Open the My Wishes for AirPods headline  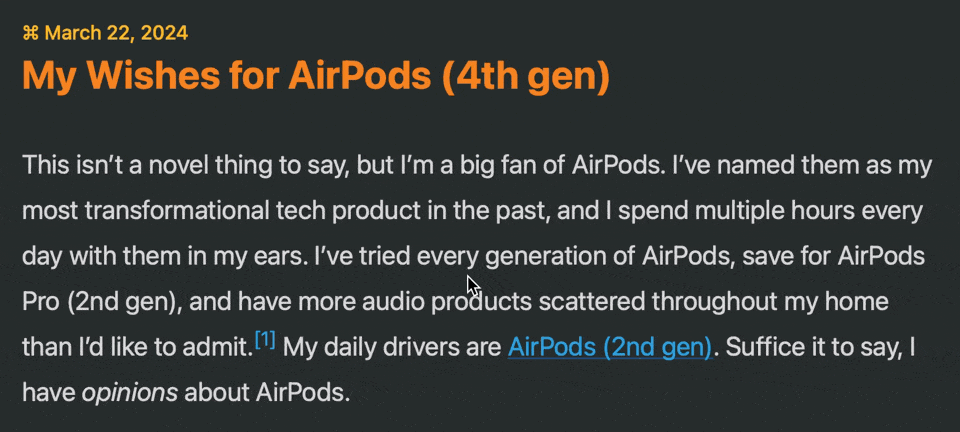(x=317, y=76)
